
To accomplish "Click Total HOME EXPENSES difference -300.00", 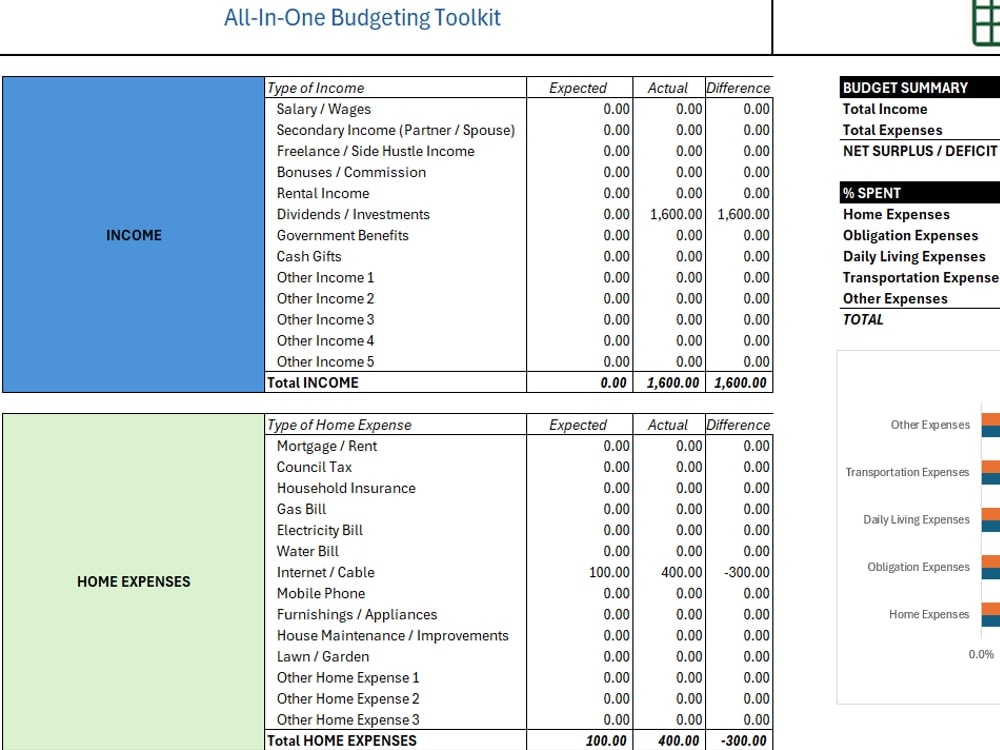I will click(744, 740).
